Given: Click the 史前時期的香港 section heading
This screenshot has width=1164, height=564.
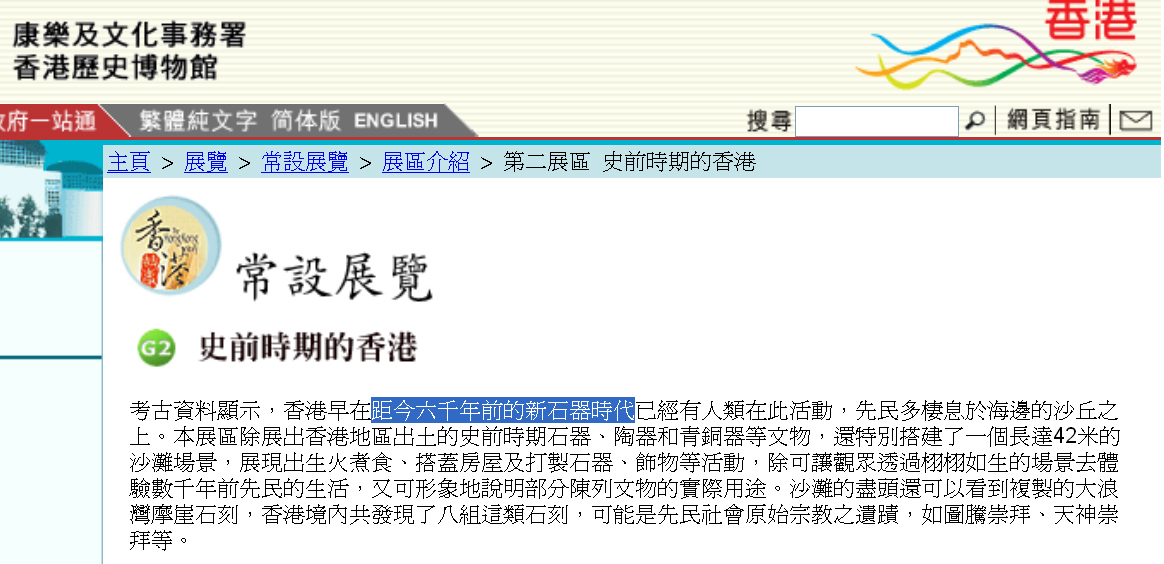Looking at the screenshot, I should point(307,348).
